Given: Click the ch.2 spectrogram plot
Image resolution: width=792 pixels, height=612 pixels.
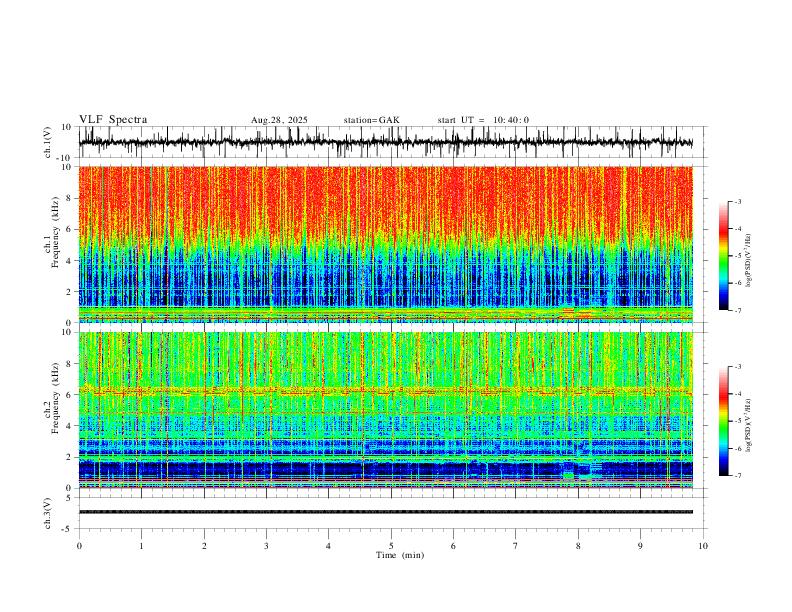Looking at the screenshot, I should click(386, 410).
